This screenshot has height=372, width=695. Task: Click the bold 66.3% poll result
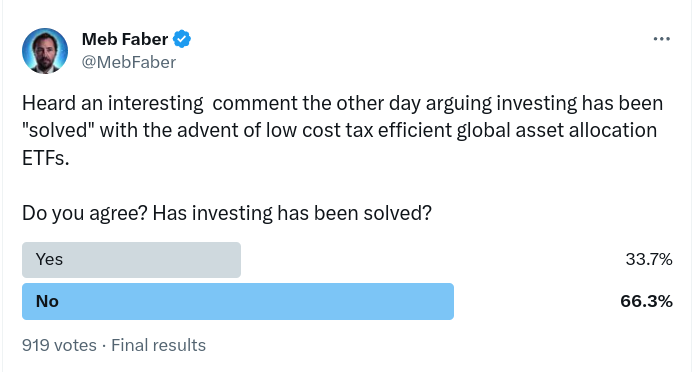point(646,302)
